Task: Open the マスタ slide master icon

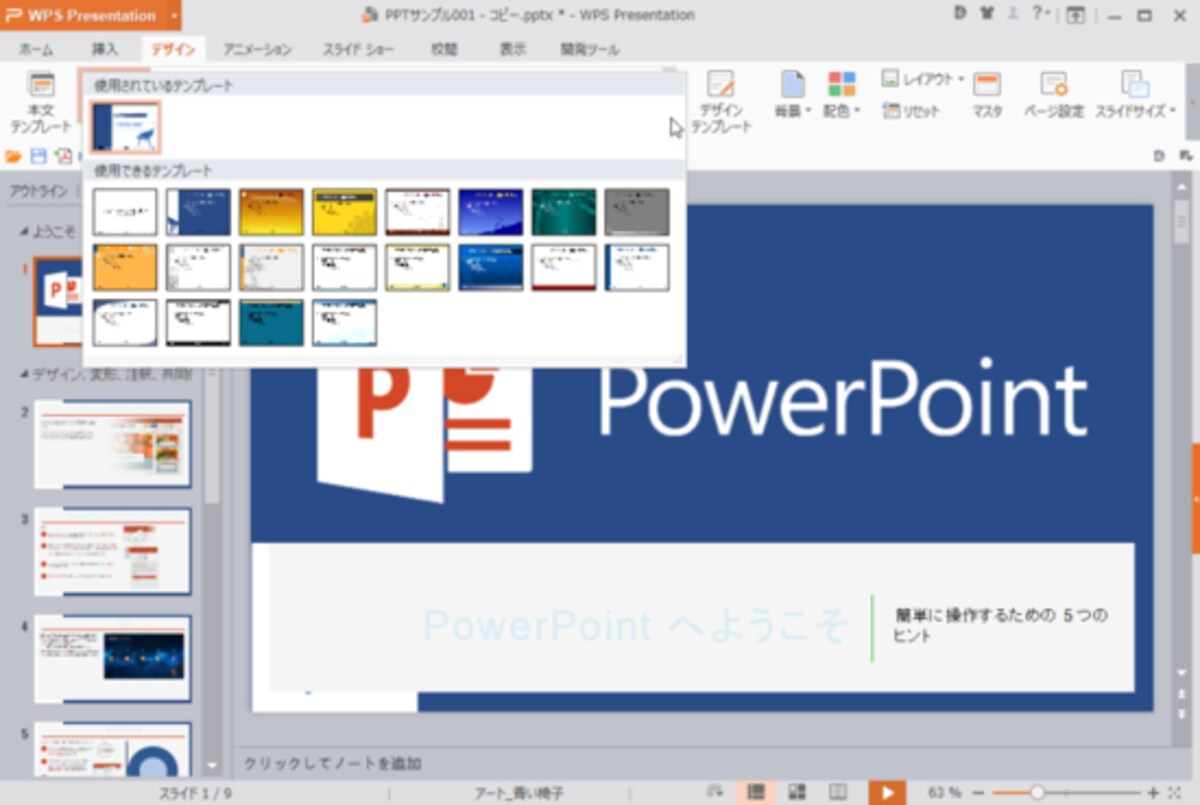Action: click(987, 85)
